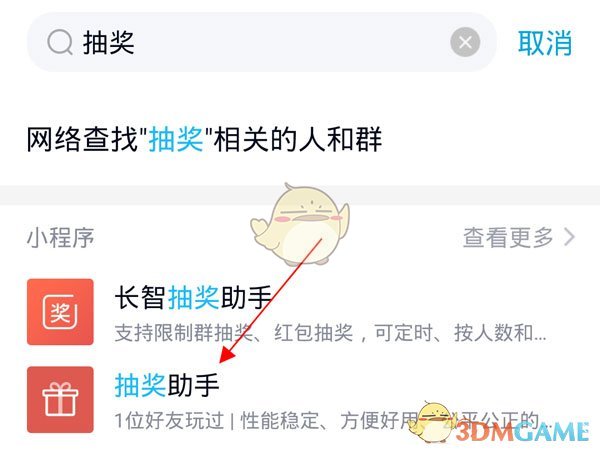Open 查看更多 mini programs link

coord(509,237)
